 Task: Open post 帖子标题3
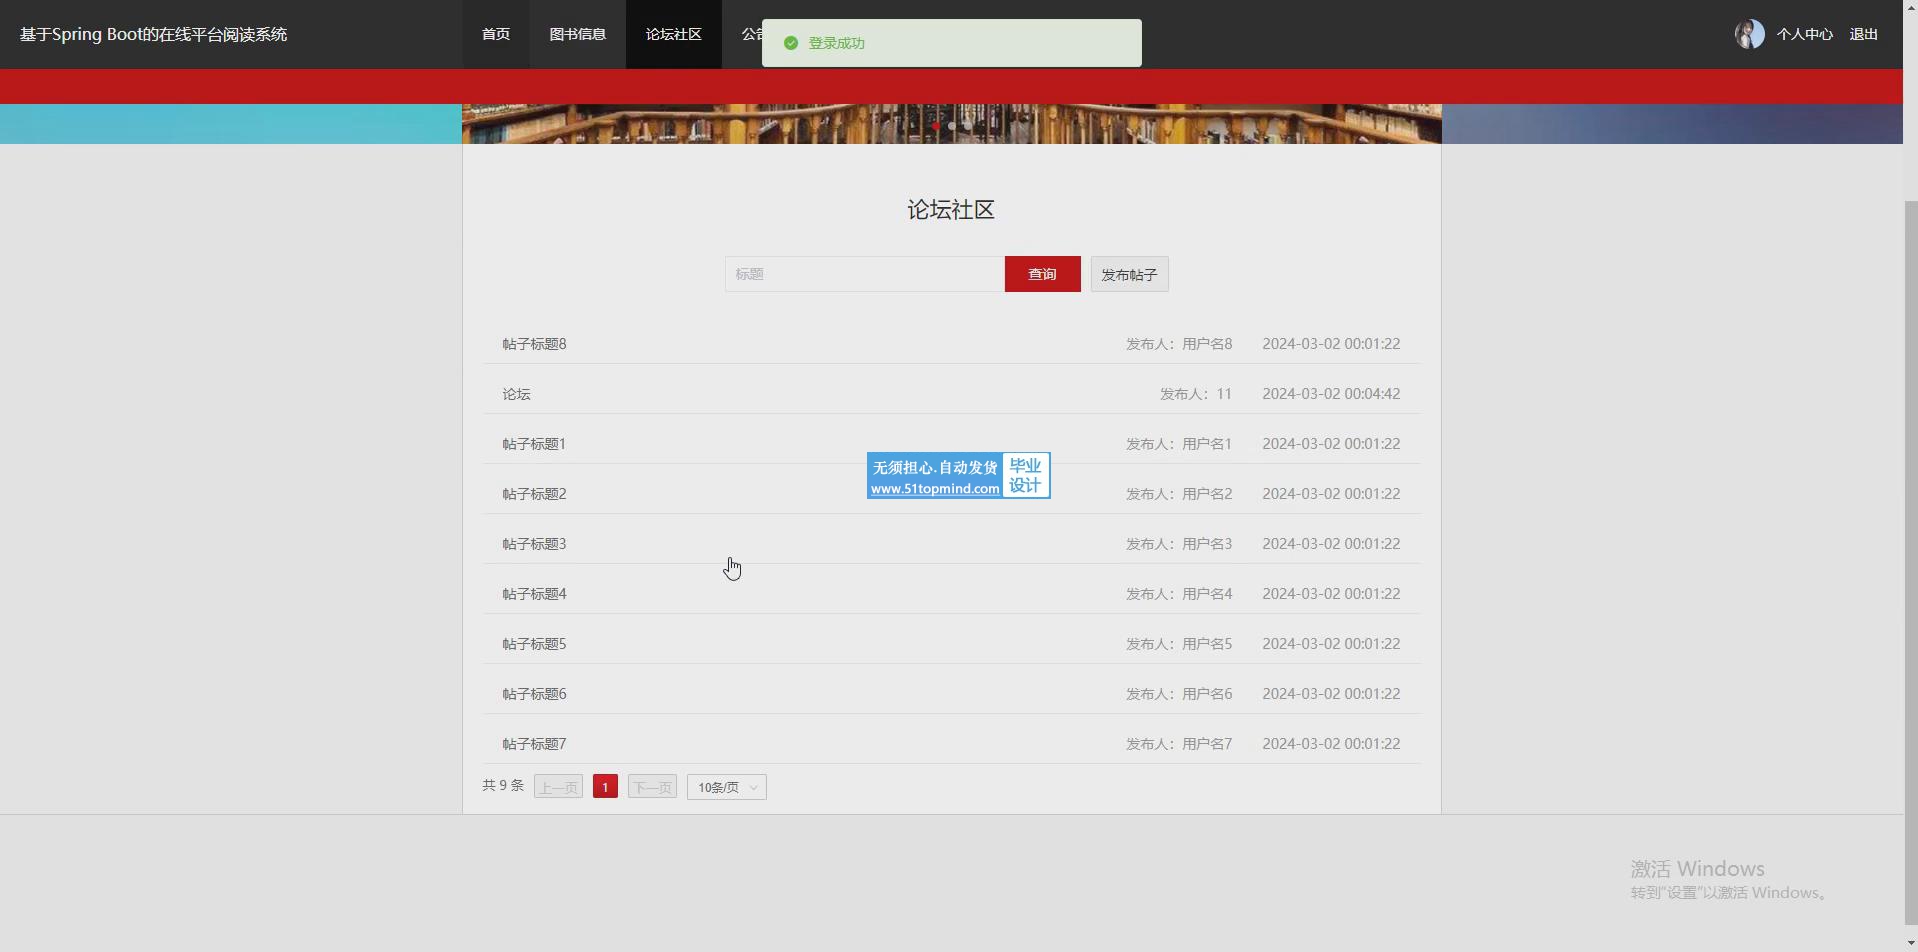(534, 544)
